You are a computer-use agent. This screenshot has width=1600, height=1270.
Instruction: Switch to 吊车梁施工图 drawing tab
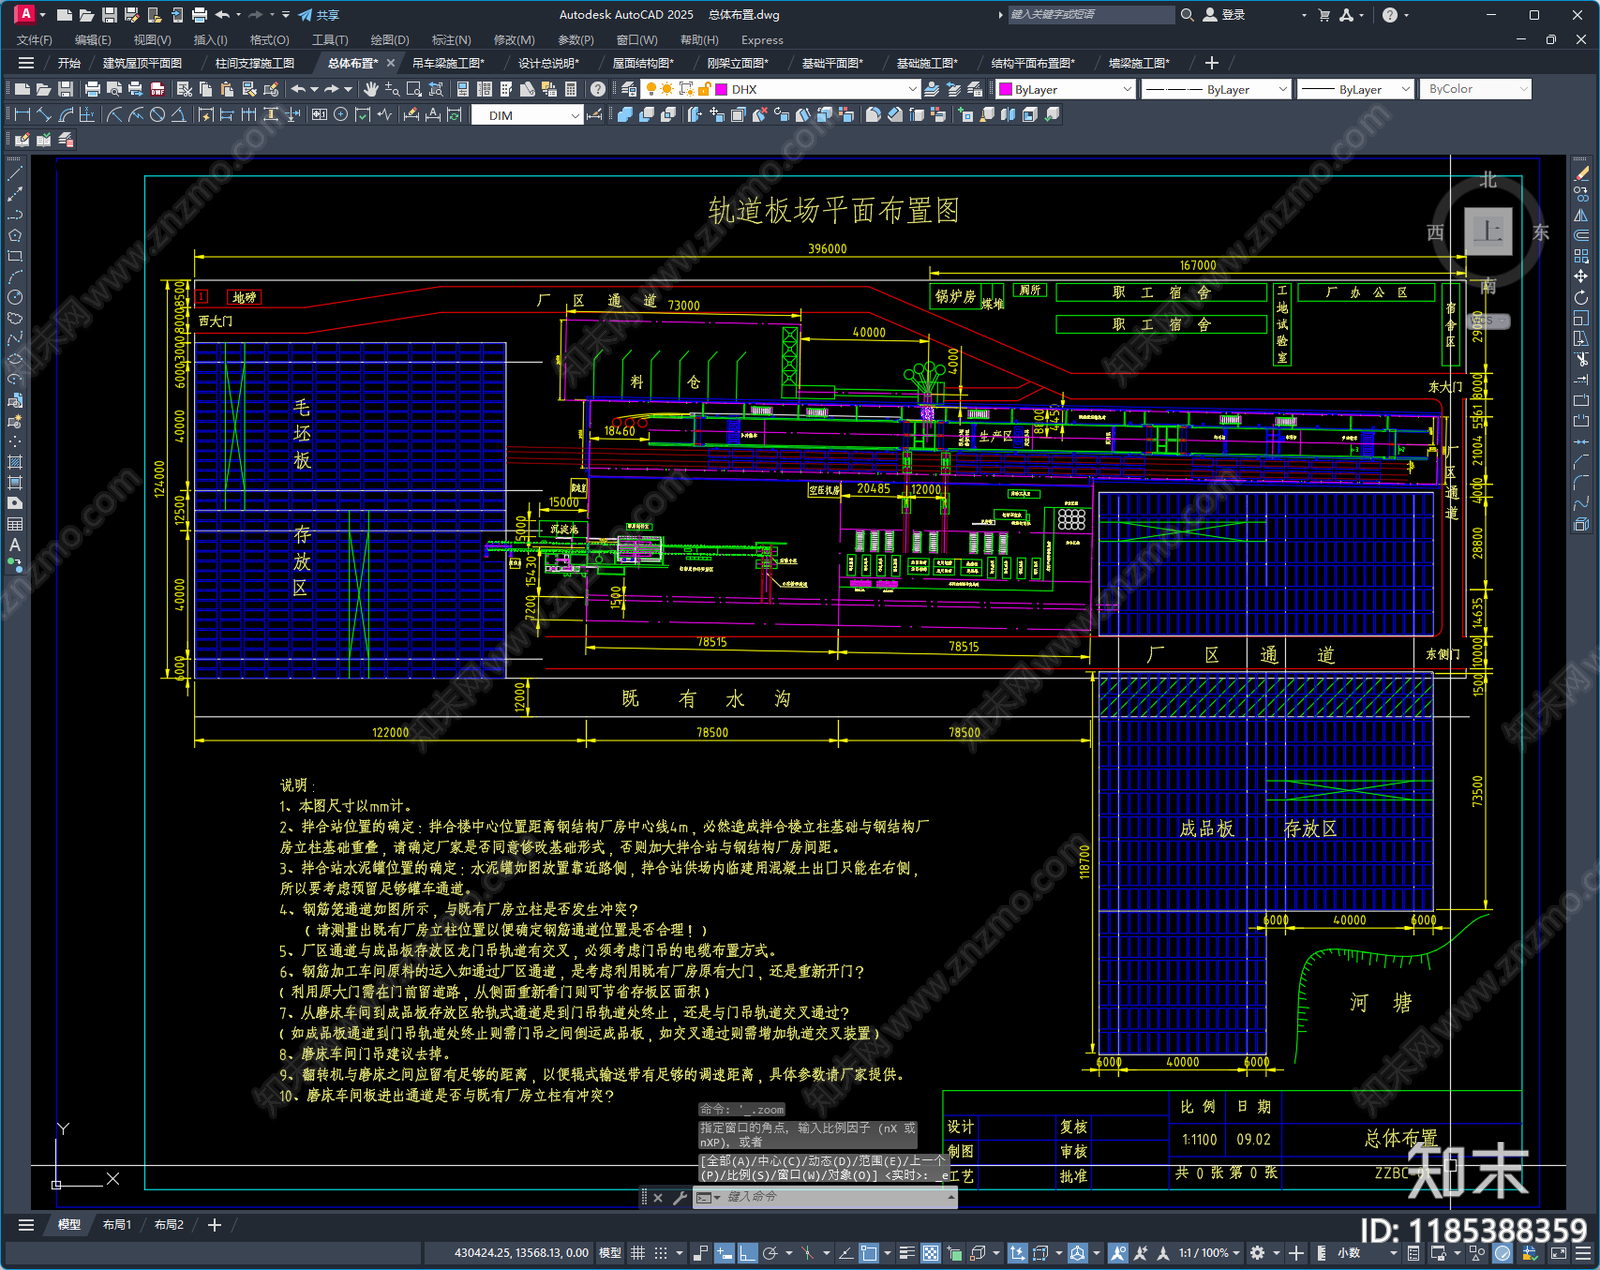[x=448, y=63]
